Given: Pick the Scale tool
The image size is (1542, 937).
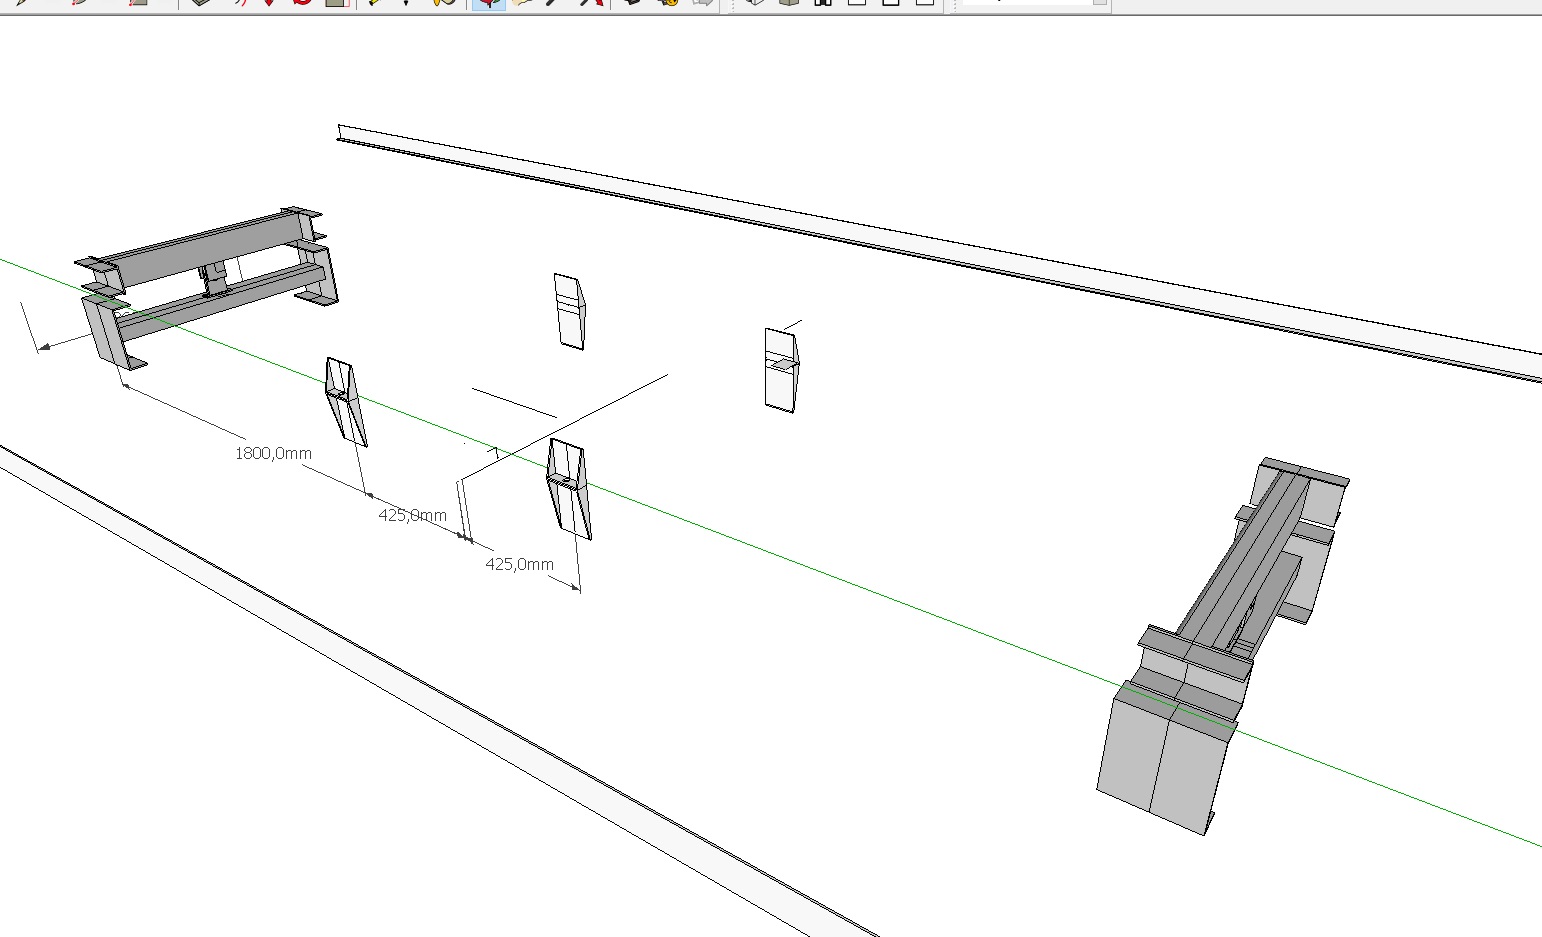Looking at the screenshot, I should [x=336, y=3].
